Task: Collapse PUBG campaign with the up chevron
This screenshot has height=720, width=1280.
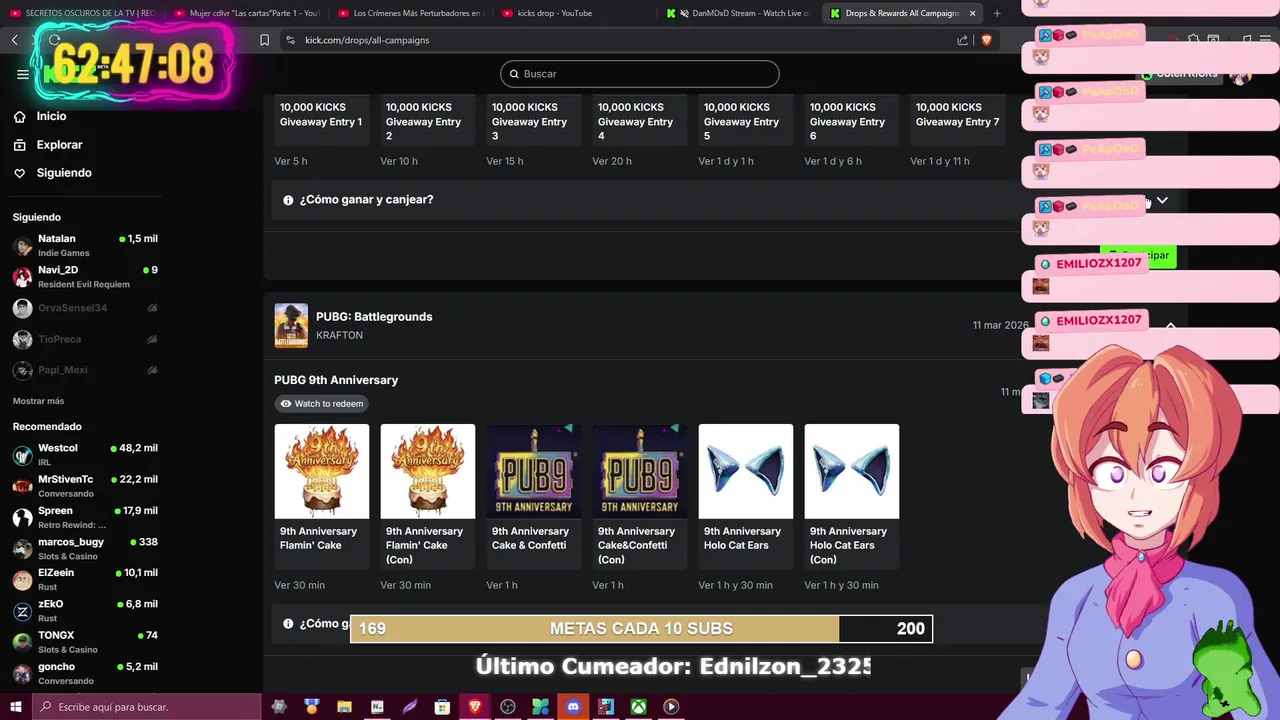Action: (x=1170, y=325)
